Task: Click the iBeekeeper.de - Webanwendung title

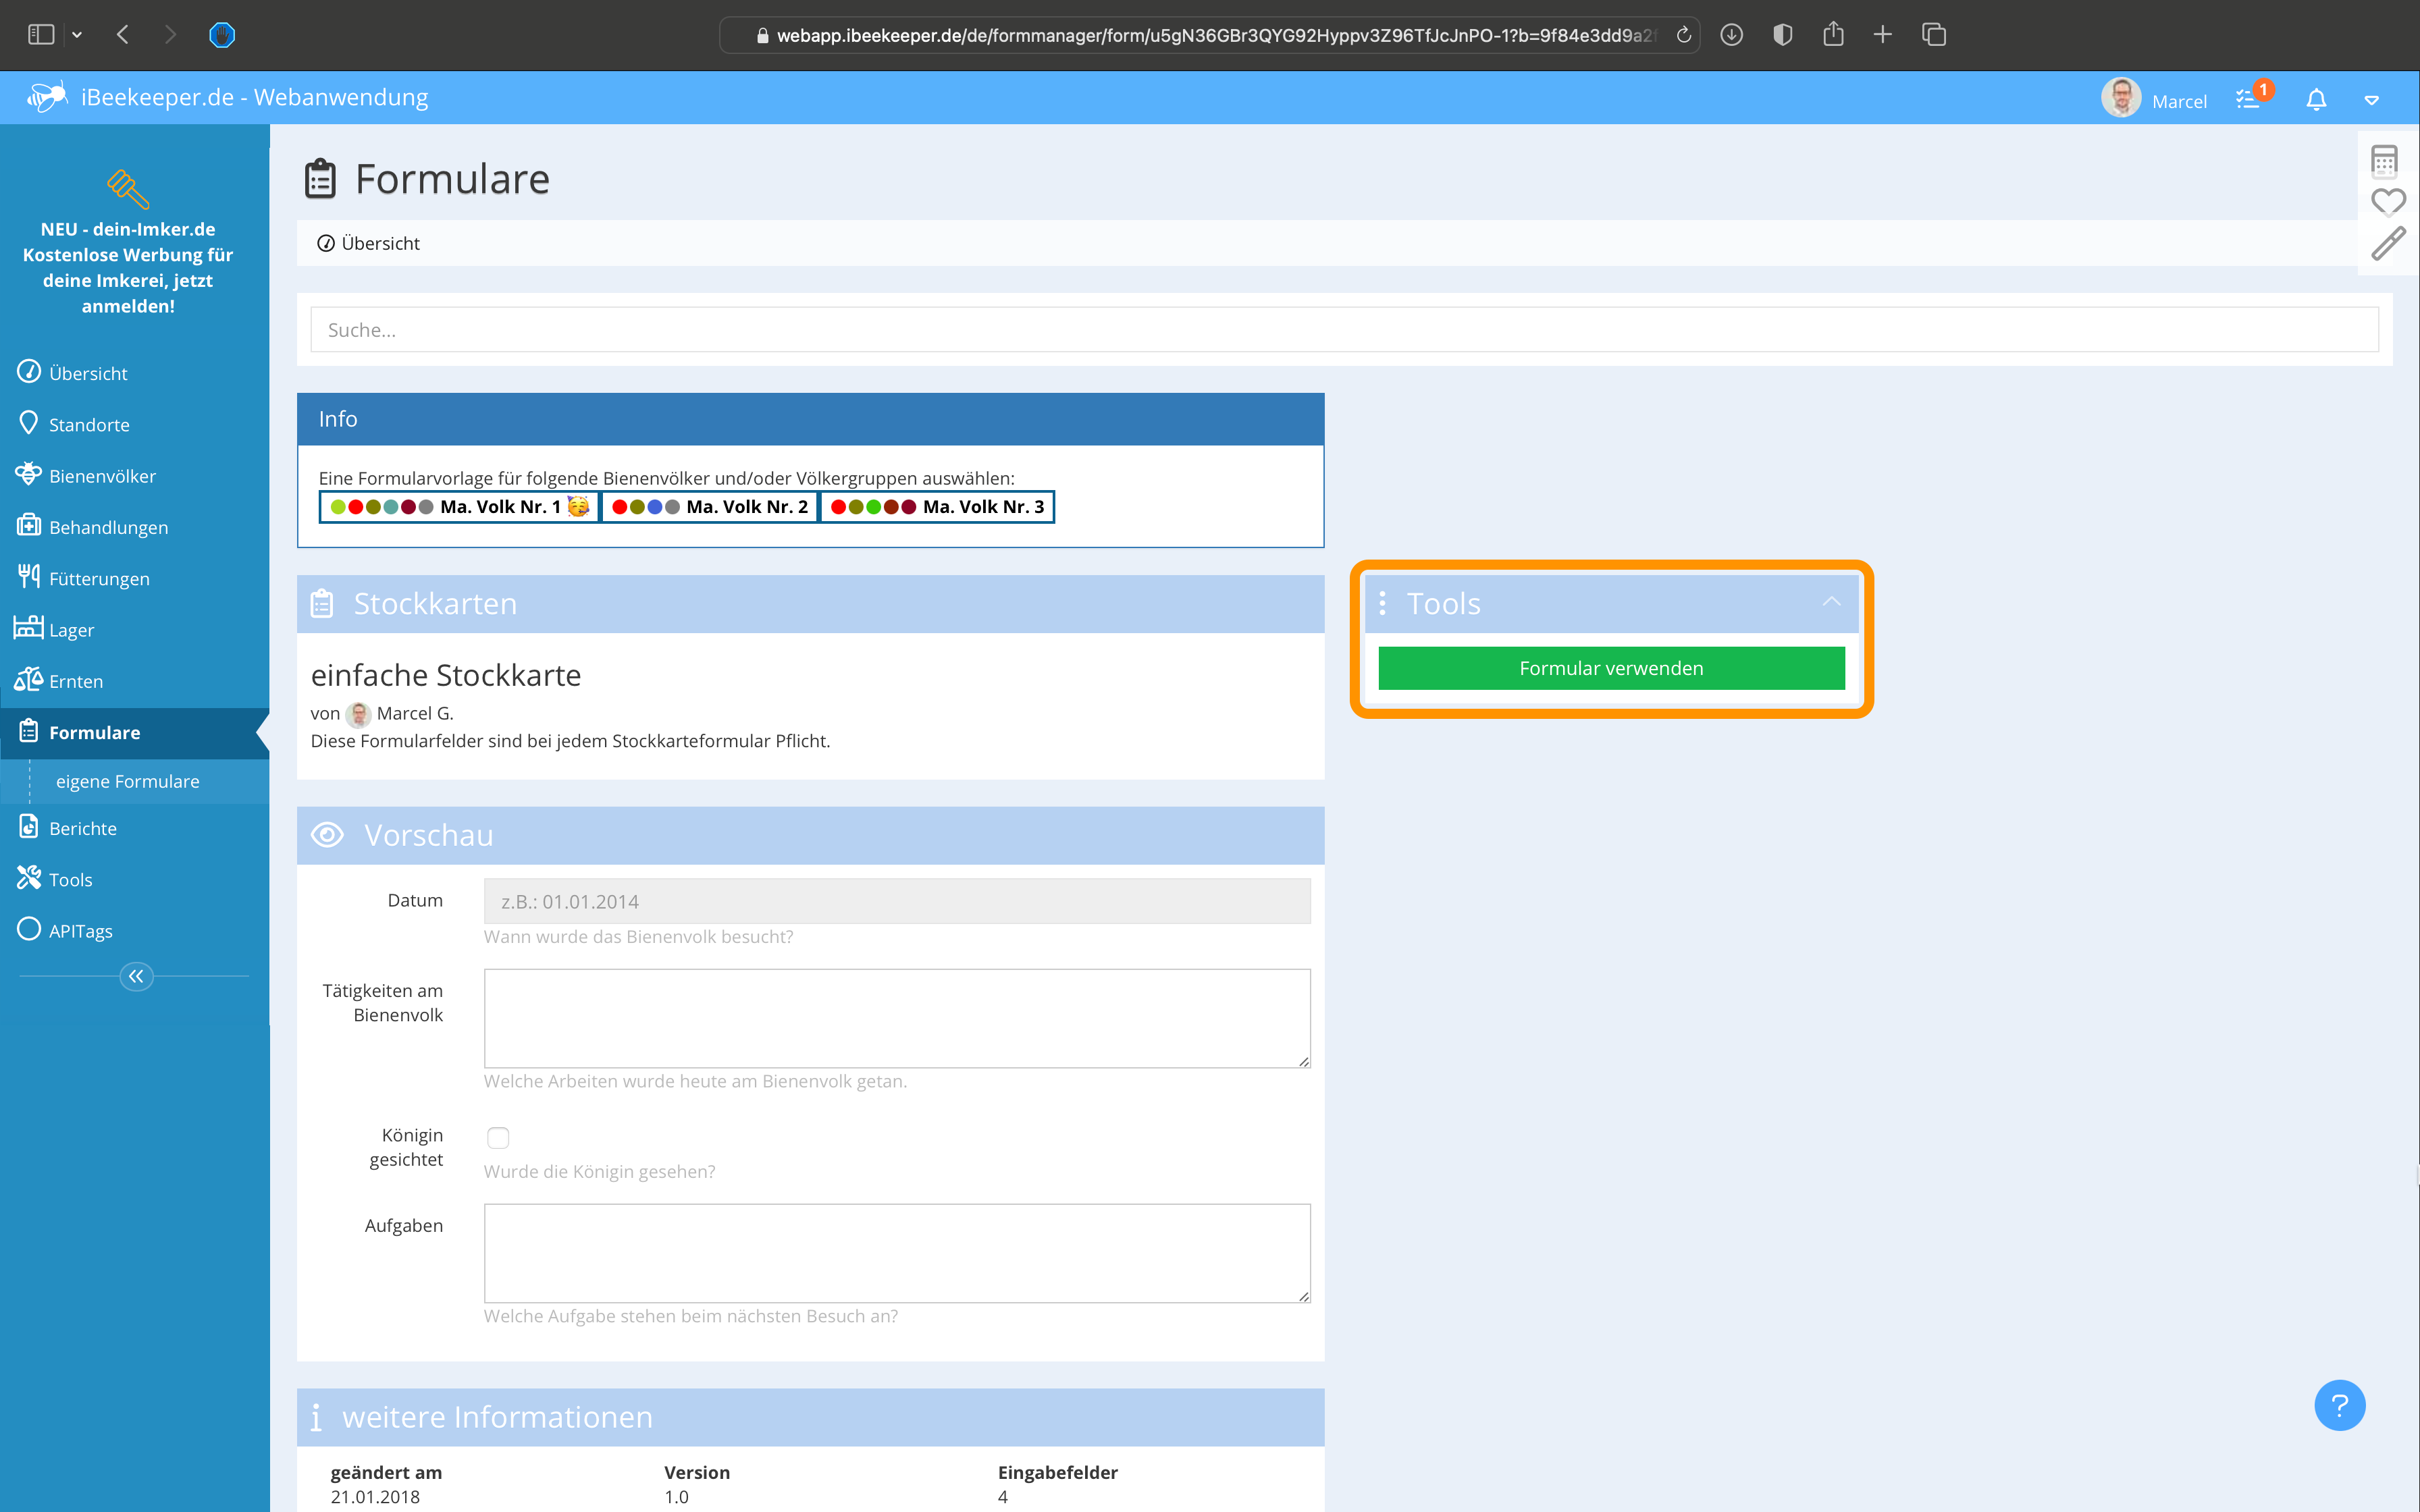Action: pos(254,97)
